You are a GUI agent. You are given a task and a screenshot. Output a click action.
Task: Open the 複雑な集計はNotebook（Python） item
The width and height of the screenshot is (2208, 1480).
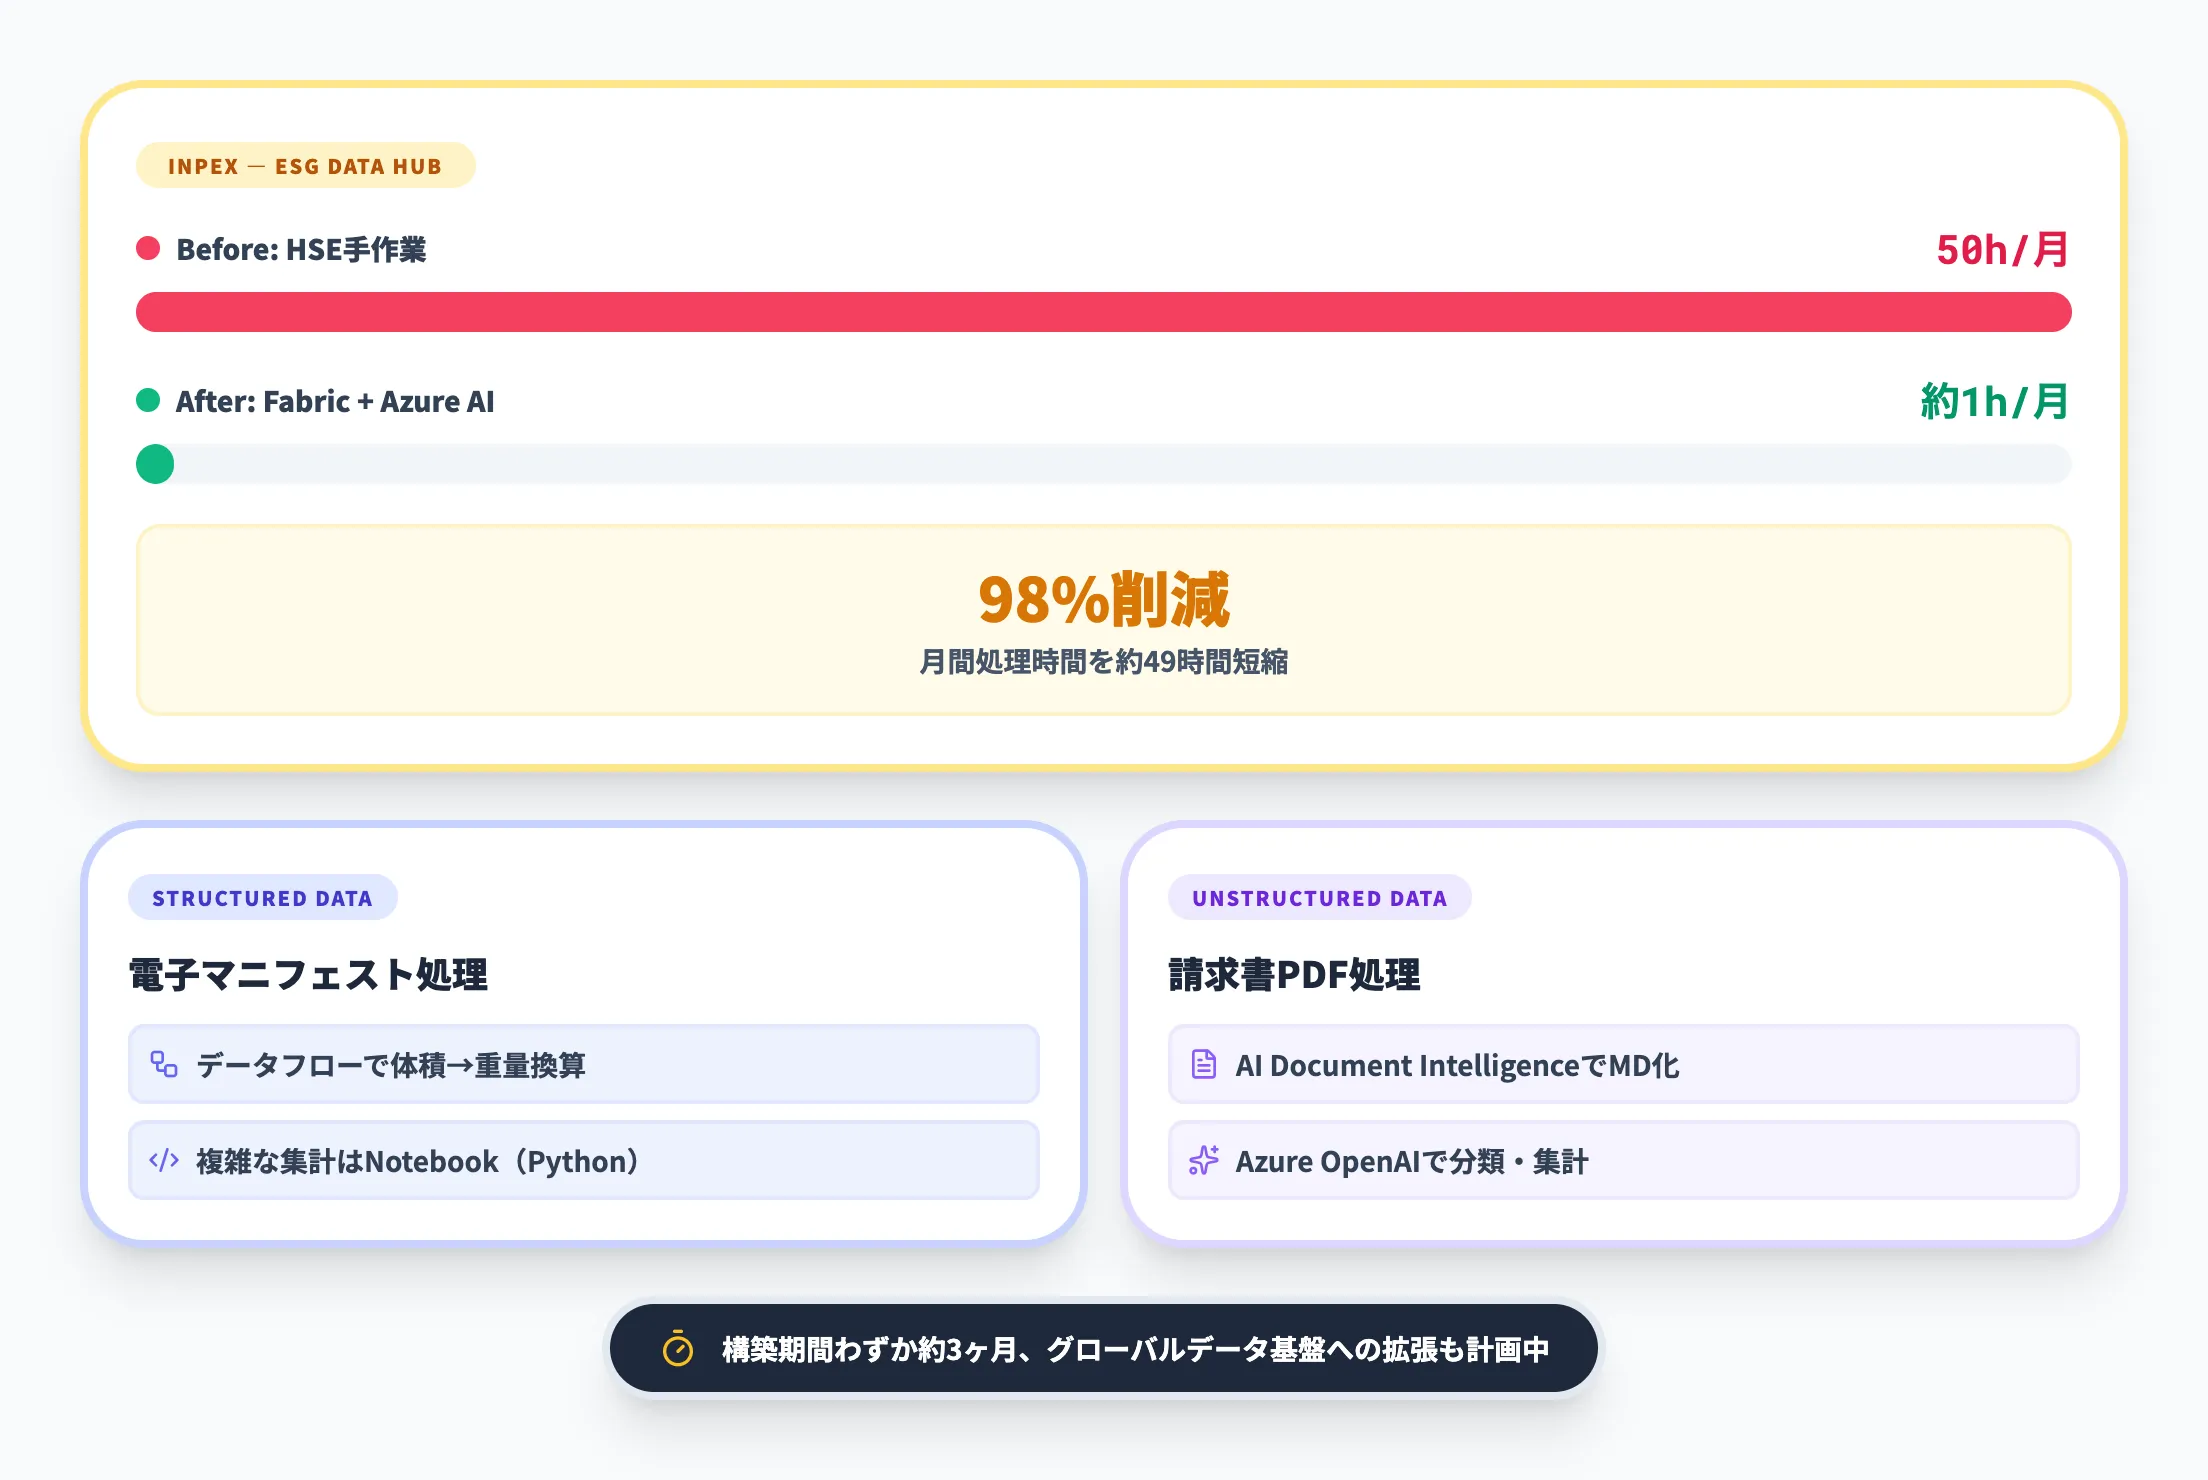coord(584,1160)
